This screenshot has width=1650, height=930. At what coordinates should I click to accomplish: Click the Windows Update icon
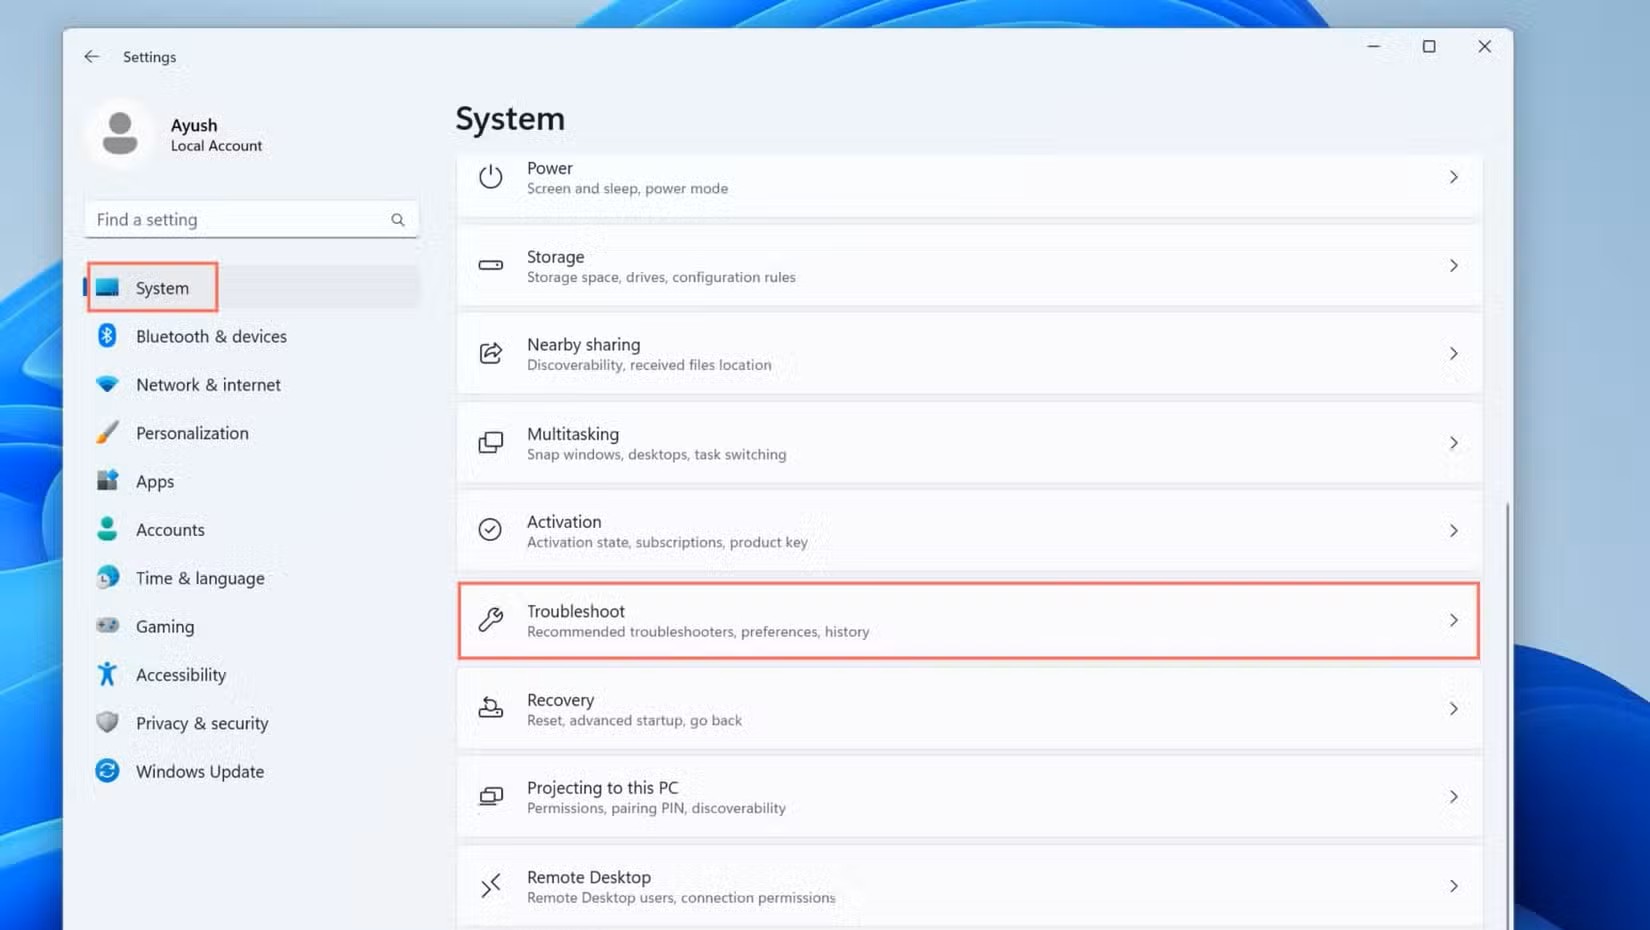[108, 771]
